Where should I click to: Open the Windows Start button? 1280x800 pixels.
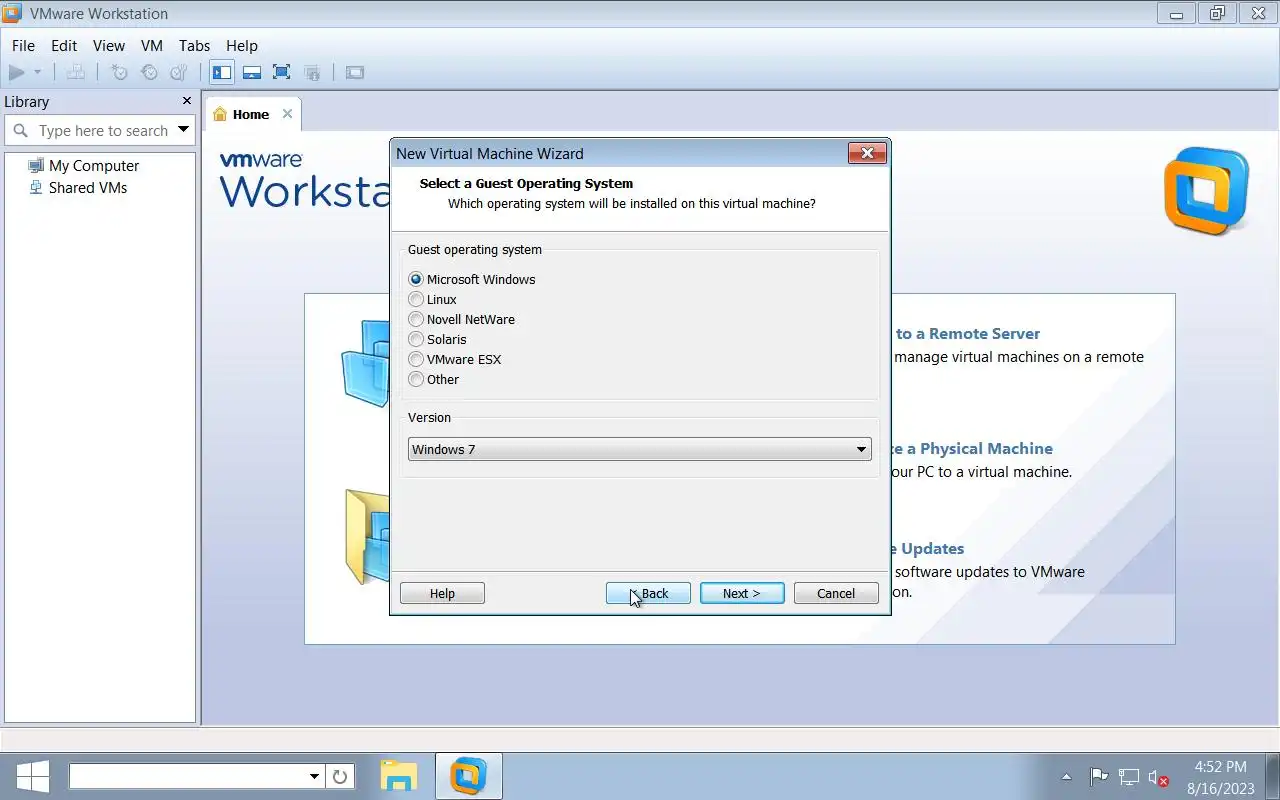coord(32,776)
